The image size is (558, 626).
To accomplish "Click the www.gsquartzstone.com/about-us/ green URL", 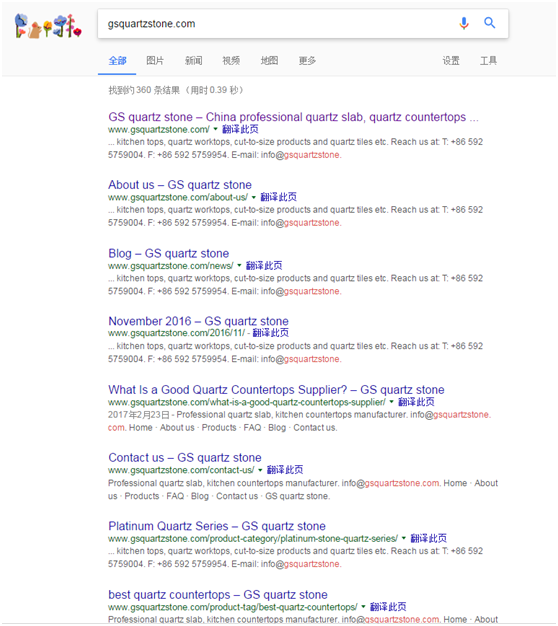I will (x=178, y=198).
